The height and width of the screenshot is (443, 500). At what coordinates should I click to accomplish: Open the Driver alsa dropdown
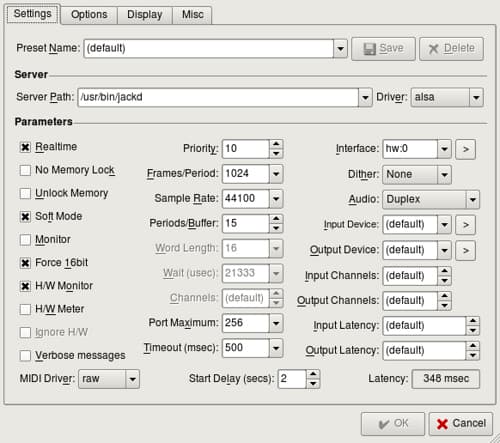click(x=447, y=97)
